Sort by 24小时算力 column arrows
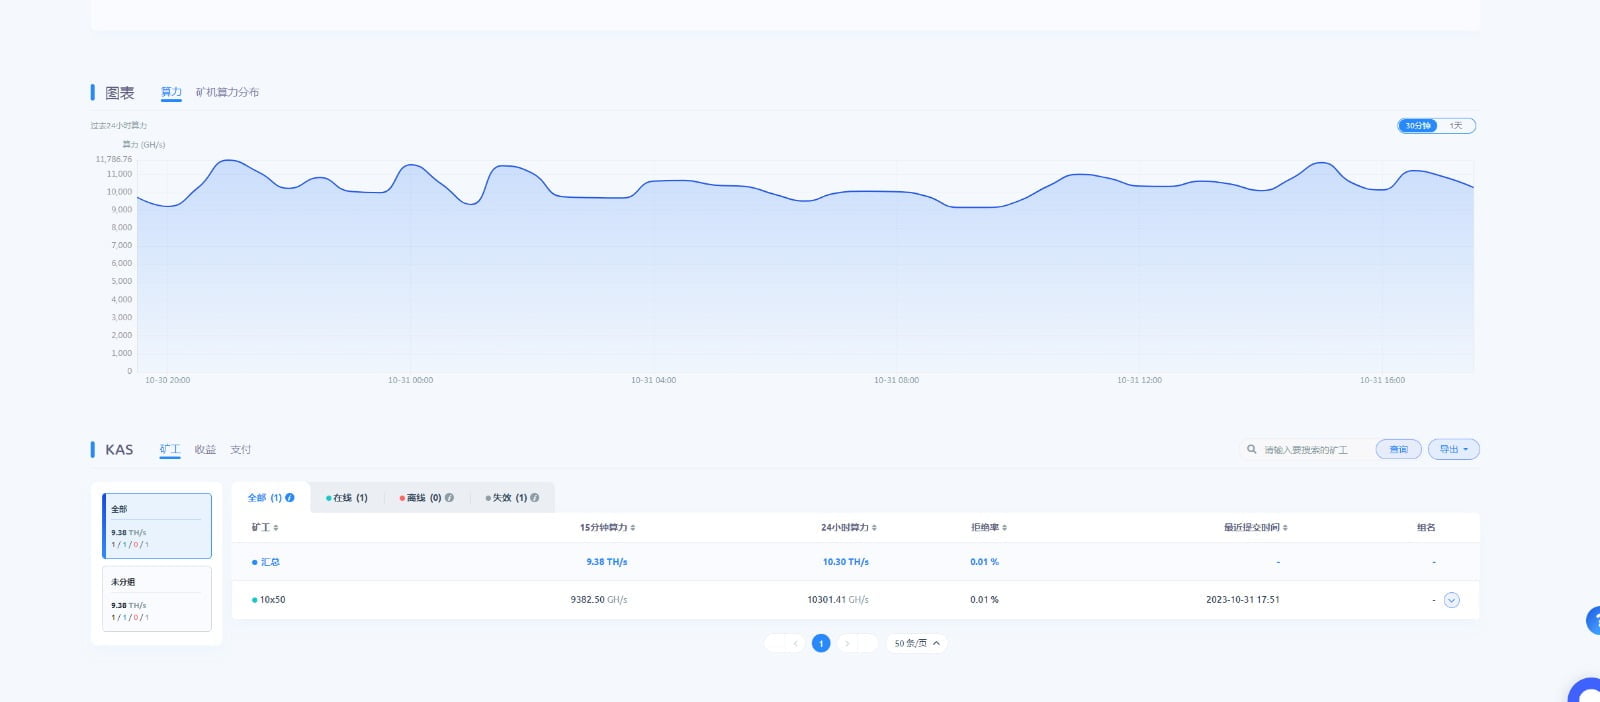 coord(874,528)
